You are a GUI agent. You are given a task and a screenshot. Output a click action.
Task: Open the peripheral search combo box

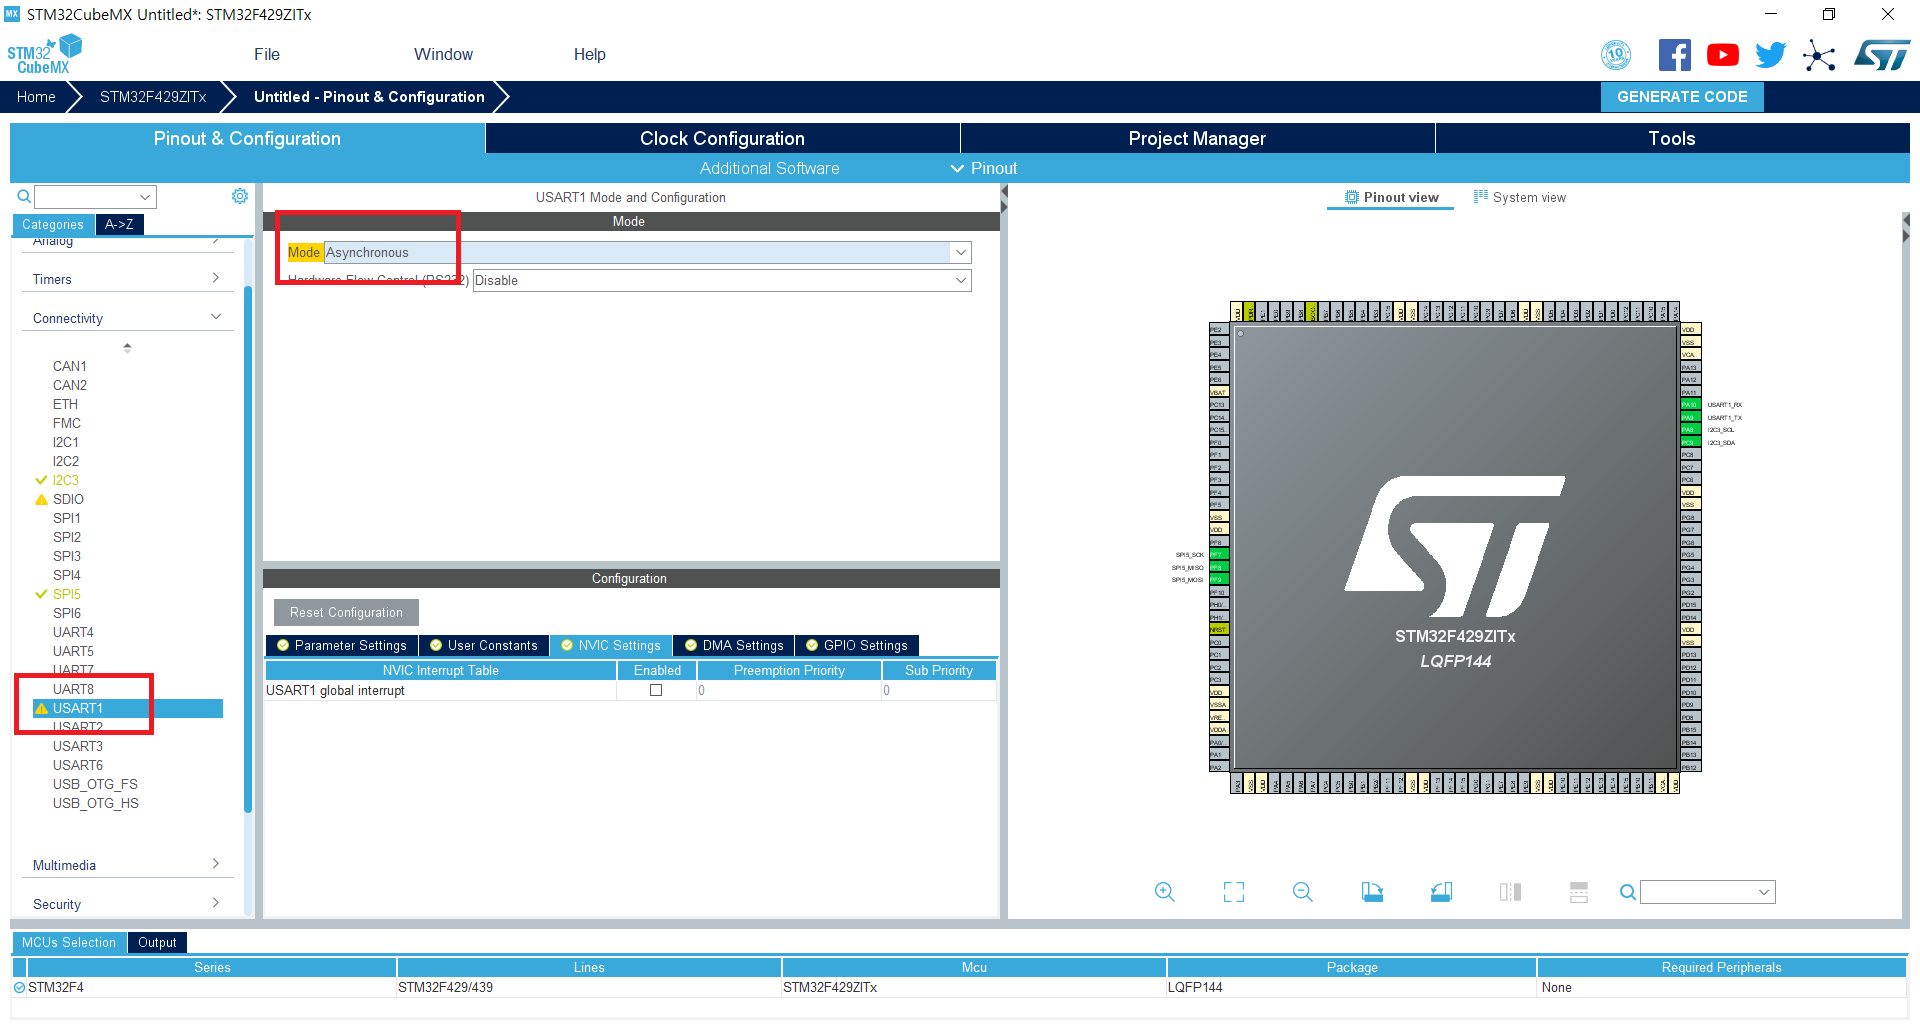click(95, 197)
